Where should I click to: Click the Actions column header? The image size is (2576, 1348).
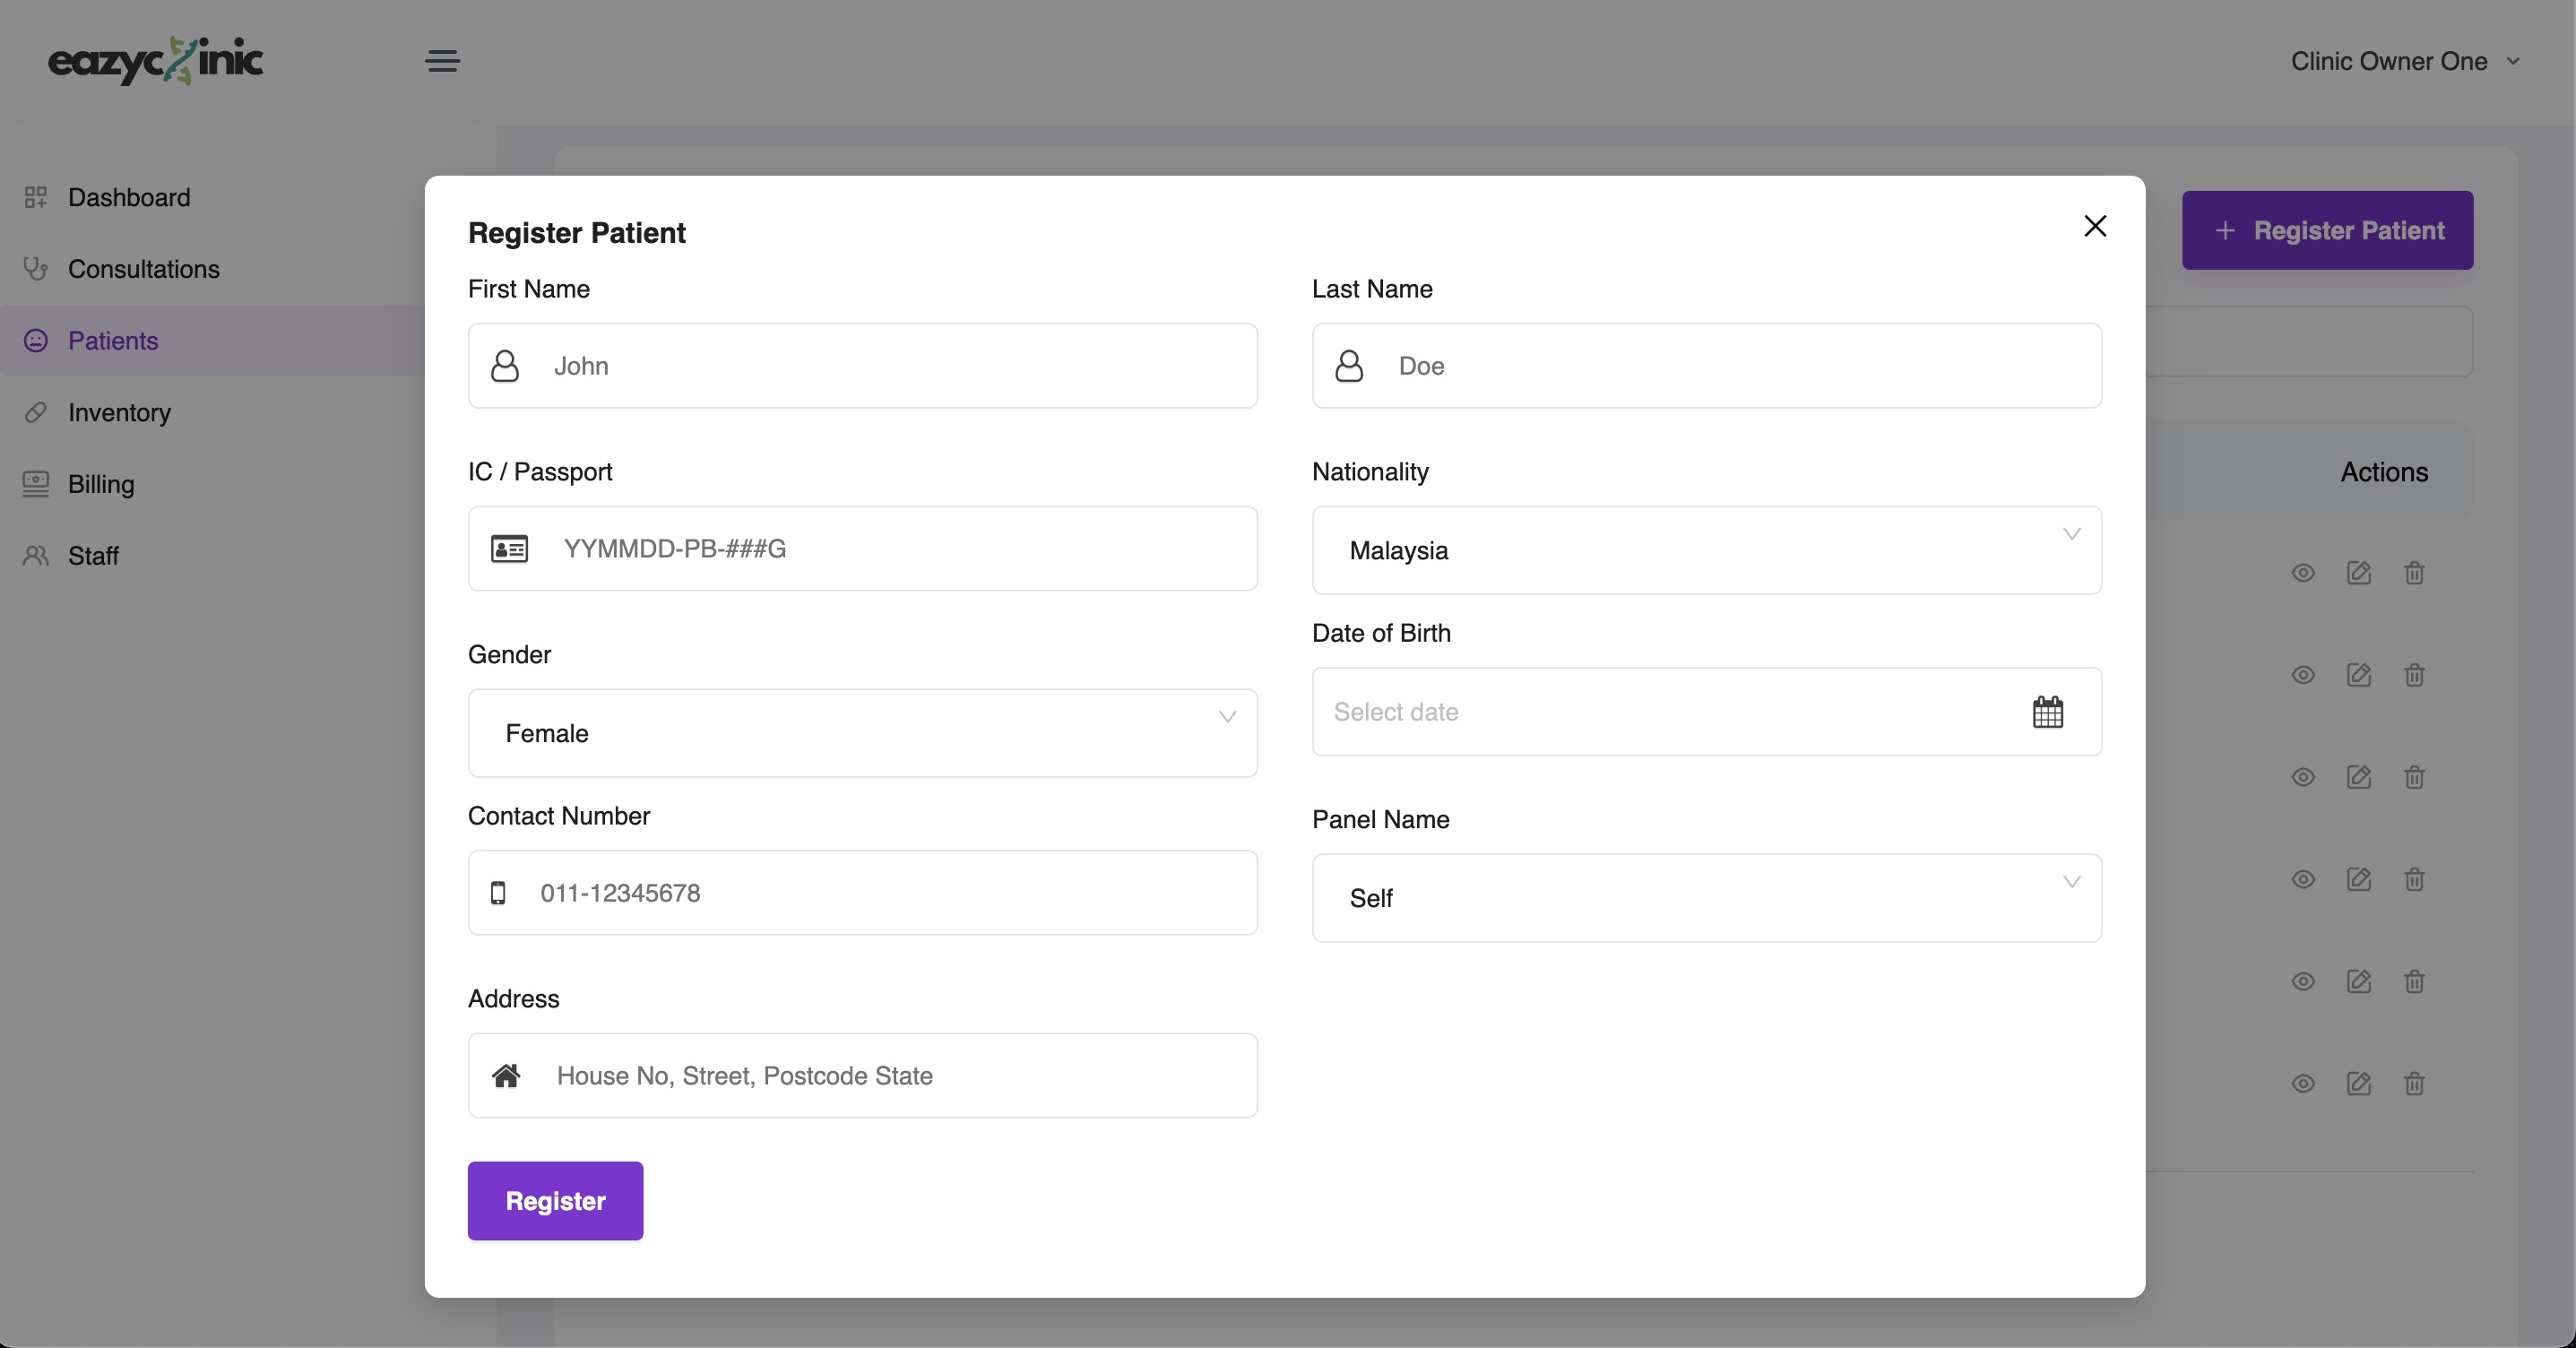2384,472
